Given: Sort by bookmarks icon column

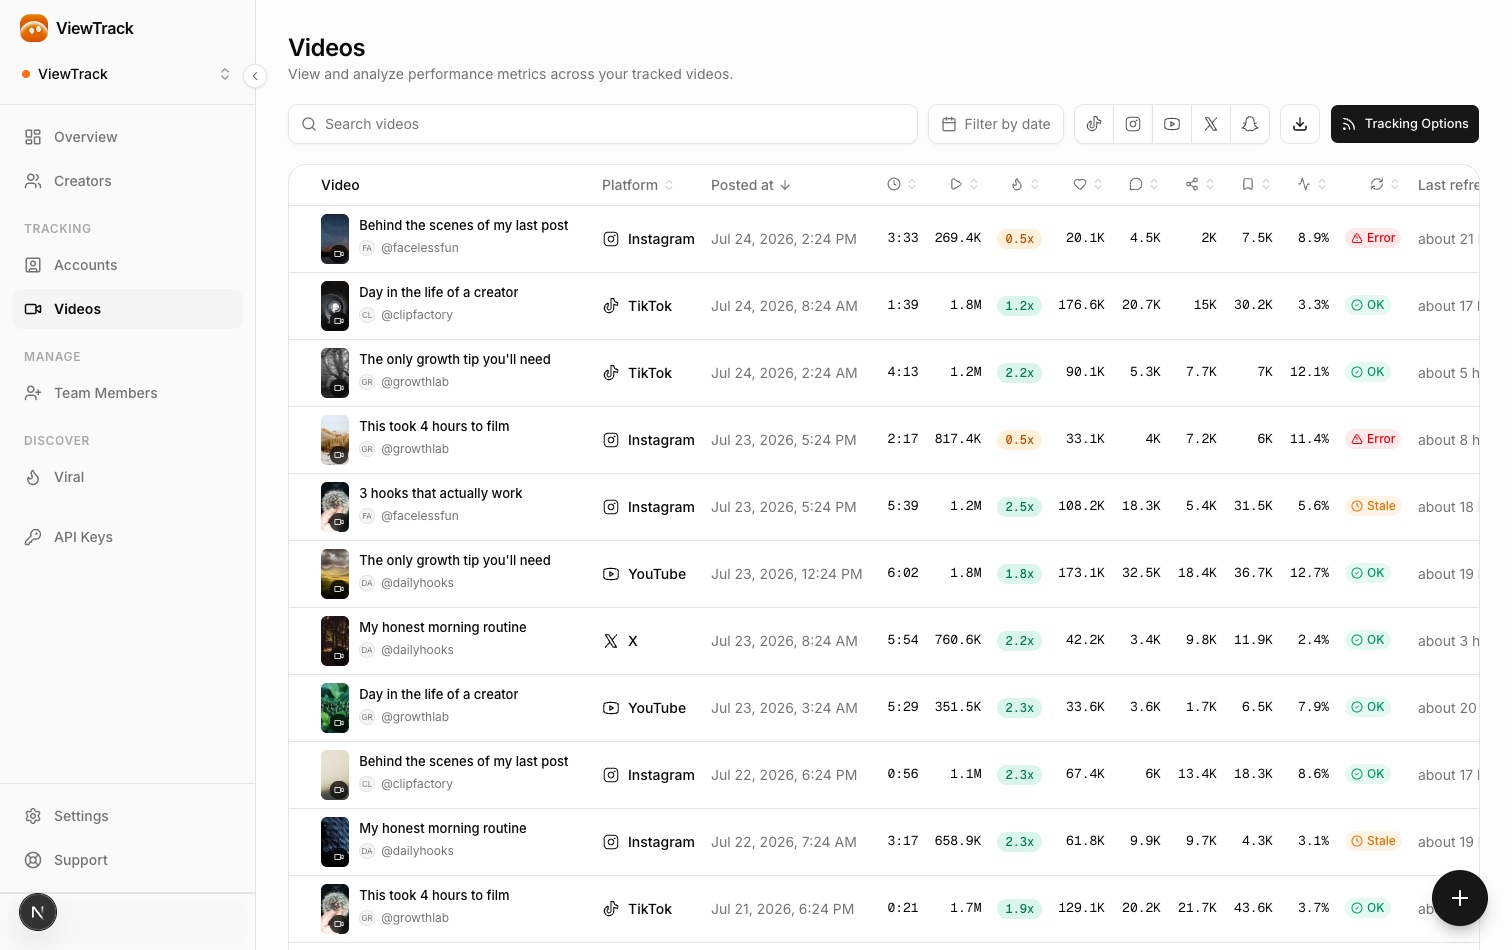Looking at the screenshot, I should click(1256, 184).
